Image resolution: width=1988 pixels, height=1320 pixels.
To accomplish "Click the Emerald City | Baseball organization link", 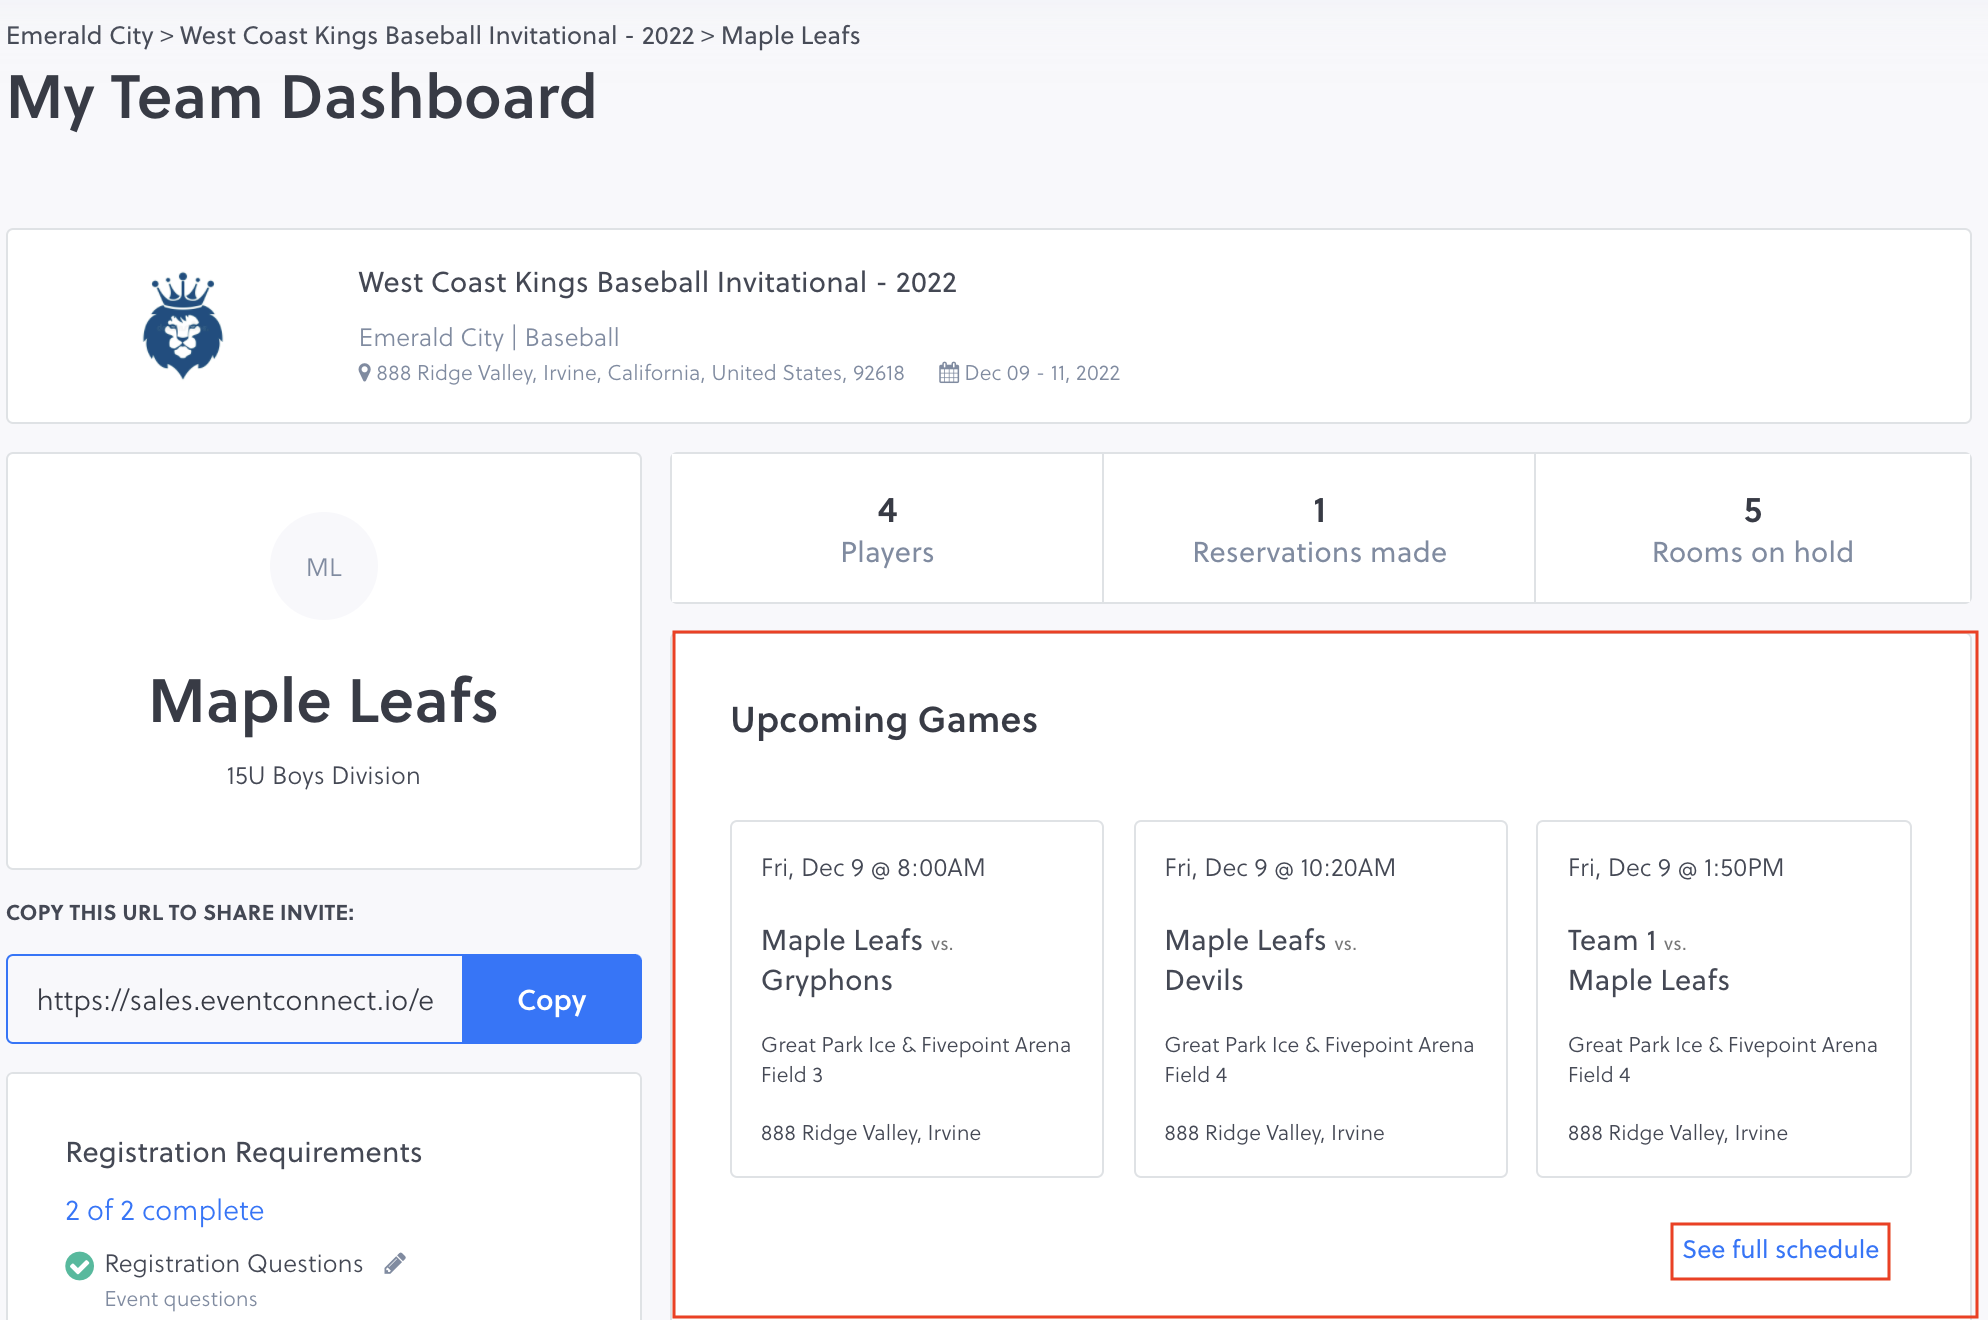I will 489,338.
